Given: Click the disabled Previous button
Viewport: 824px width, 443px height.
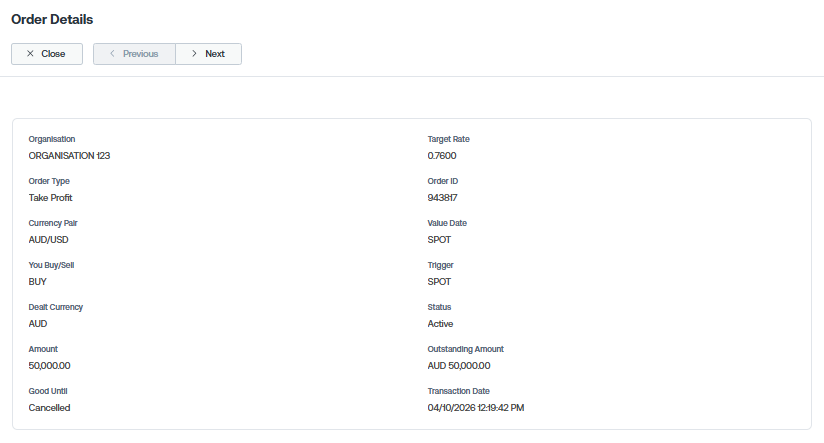Looking at the screenshot, I should click(x=135, y=54).
